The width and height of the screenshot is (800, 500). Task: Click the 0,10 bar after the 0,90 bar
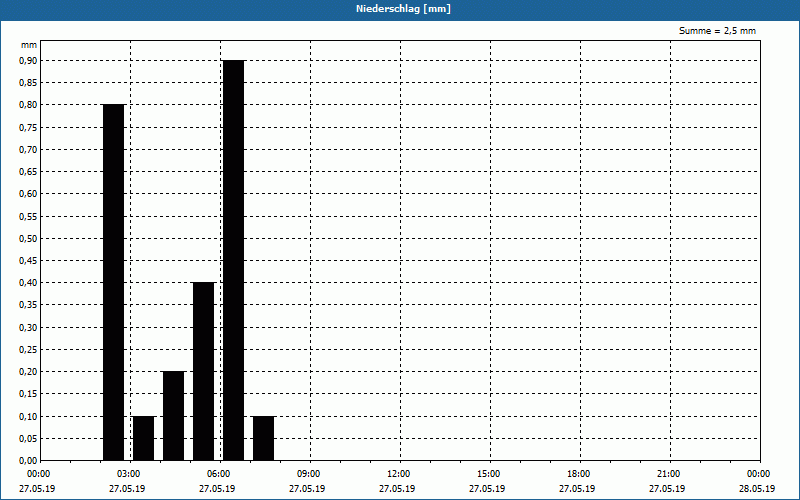[264, 438]
